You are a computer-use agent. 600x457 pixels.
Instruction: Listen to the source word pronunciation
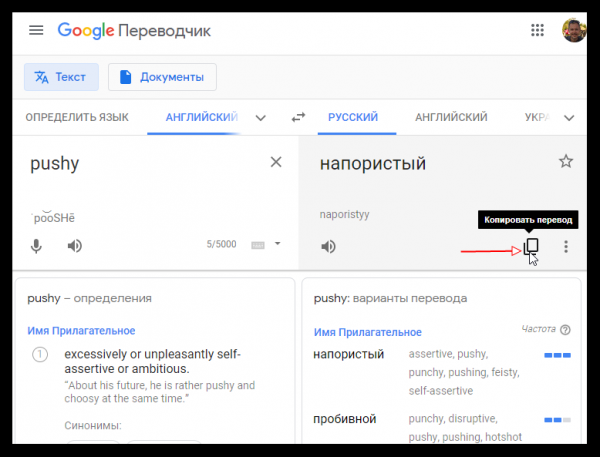coord(74,245)
